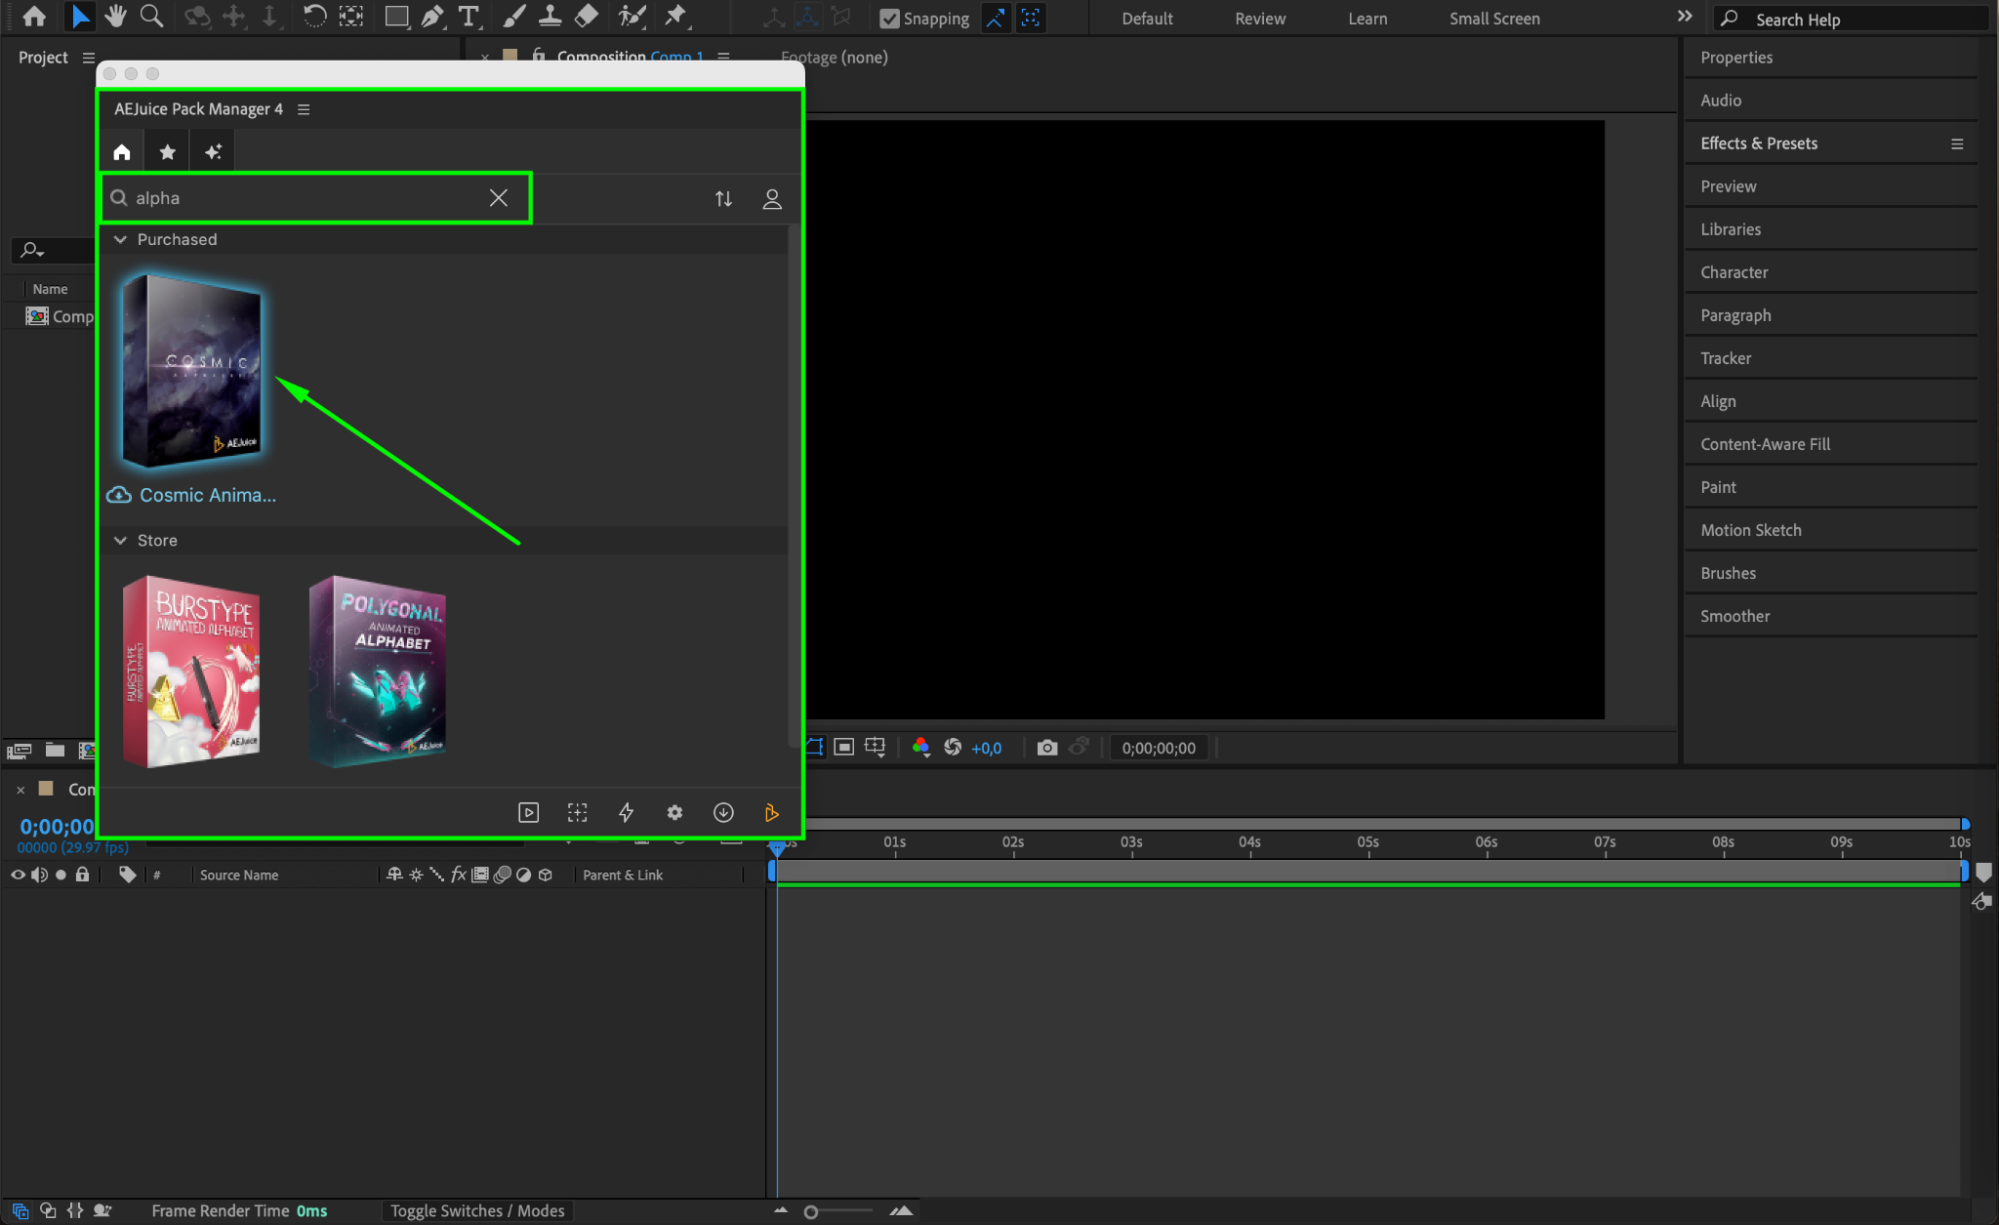Take snapshot with camera icon
Viewport: 1999px width, 1225px height.
tap(1046, 748)
